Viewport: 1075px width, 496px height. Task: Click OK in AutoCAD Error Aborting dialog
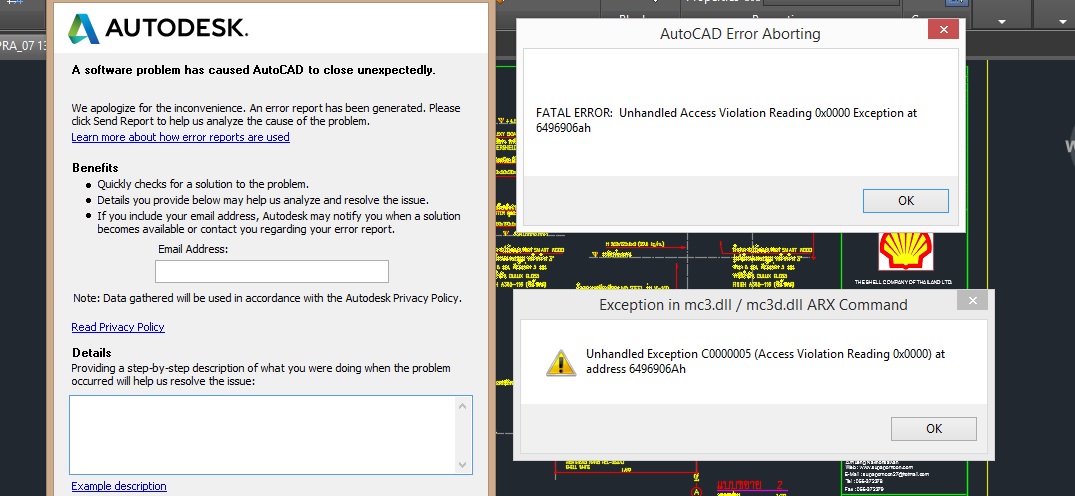click(x=906, y=200)
